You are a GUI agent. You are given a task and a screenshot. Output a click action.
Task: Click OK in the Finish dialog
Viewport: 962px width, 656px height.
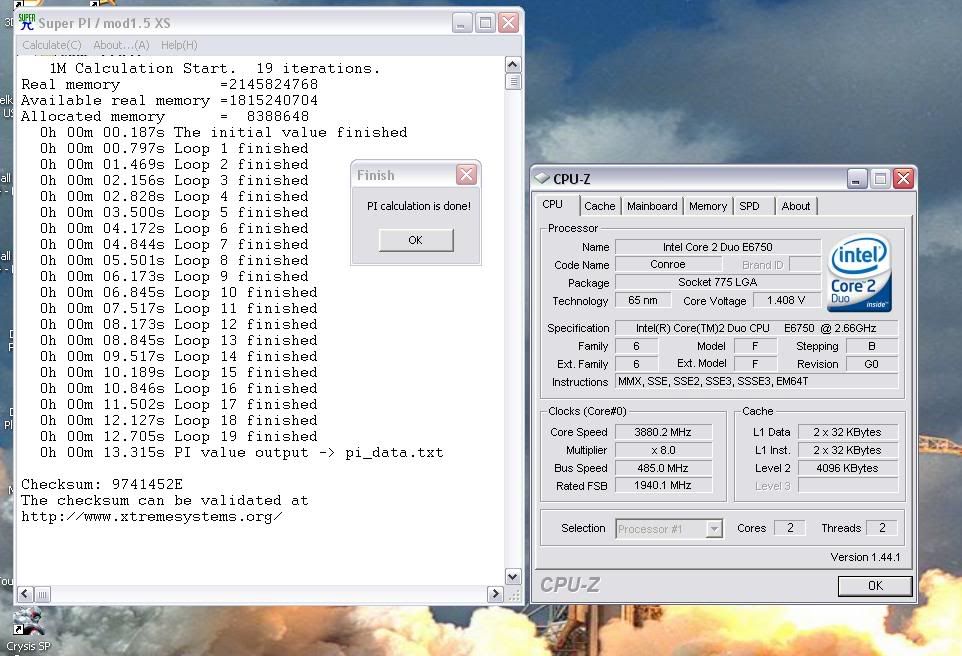tap(416, 240)
